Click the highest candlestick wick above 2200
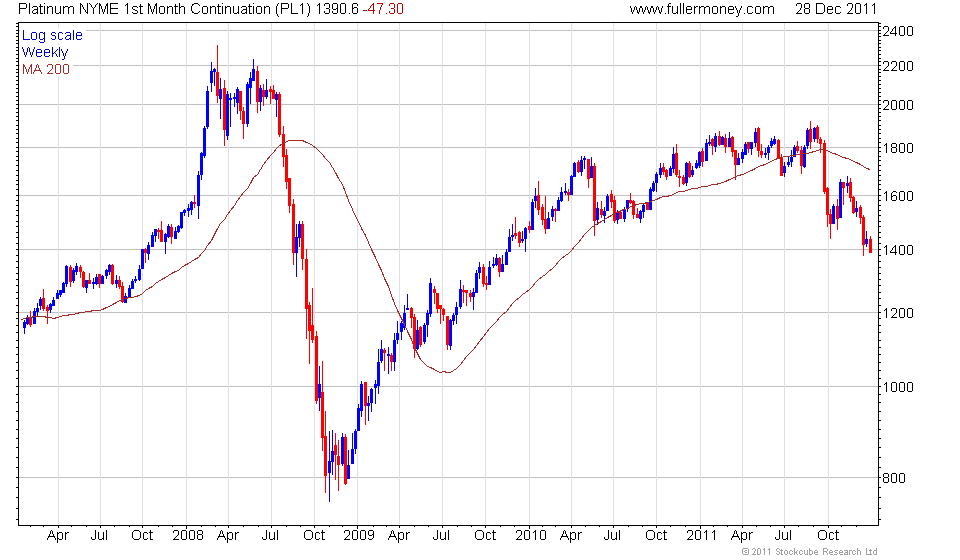Image resolution: width=960 pixels, height=560 pixels. 217,70
